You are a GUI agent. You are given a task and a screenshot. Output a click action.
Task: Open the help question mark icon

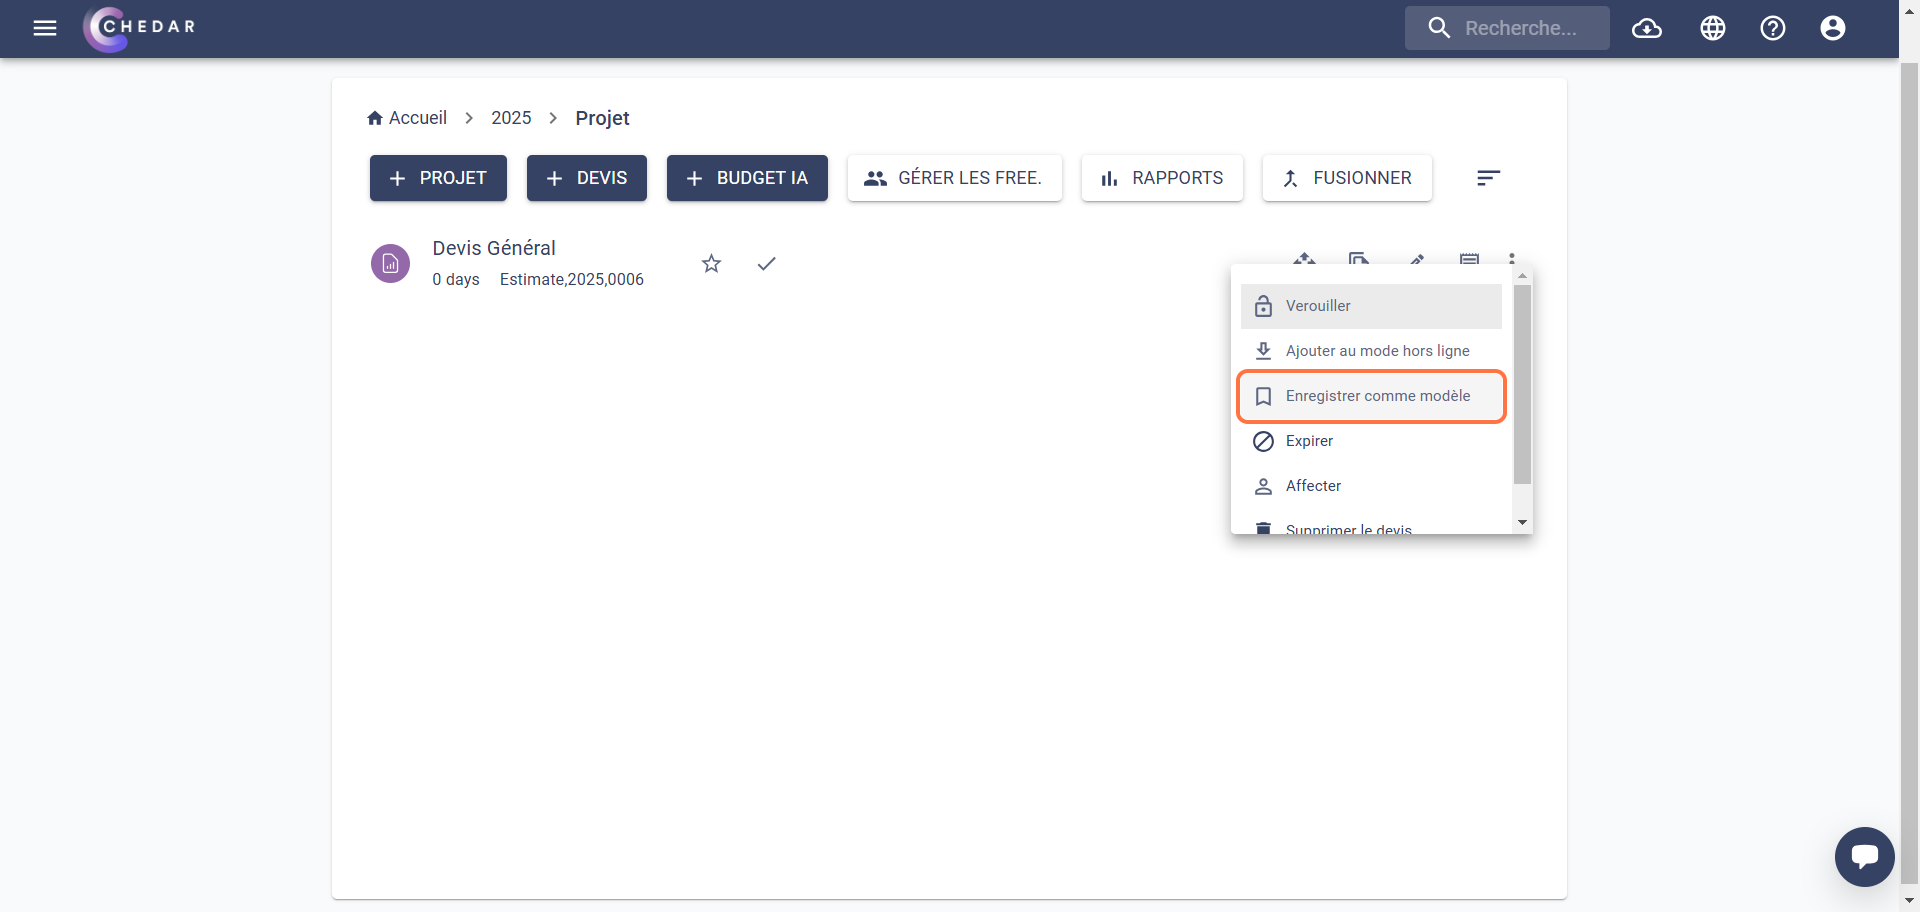(x=1773, y=28)
